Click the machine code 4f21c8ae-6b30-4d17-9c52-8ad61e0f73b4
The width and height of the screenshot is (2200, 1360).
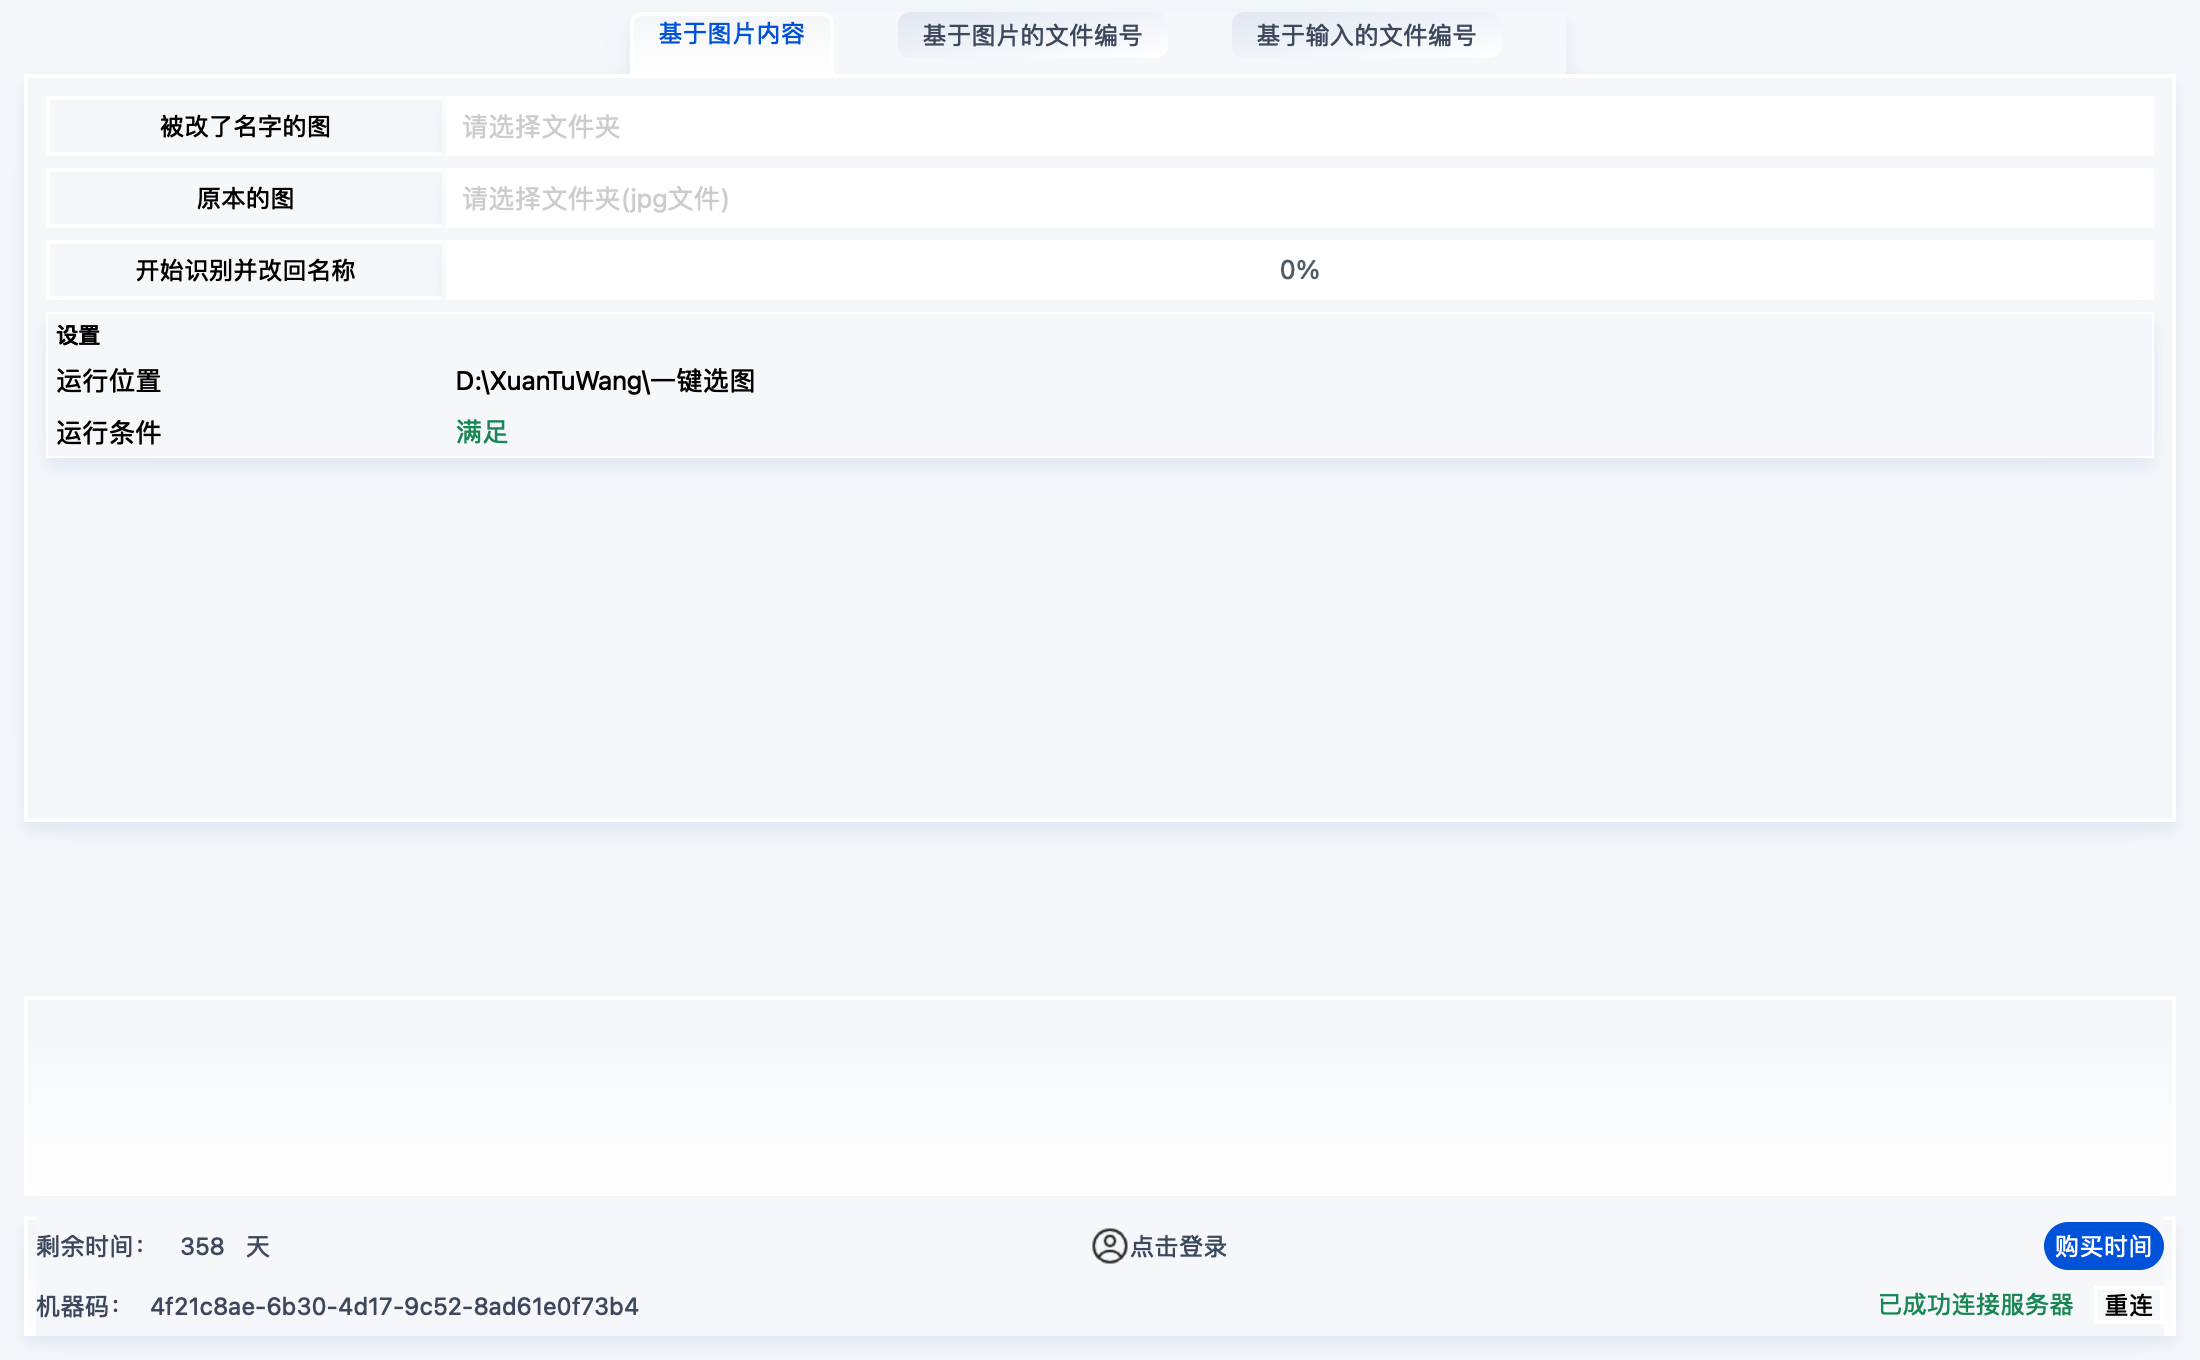(x=394, y=1306)
